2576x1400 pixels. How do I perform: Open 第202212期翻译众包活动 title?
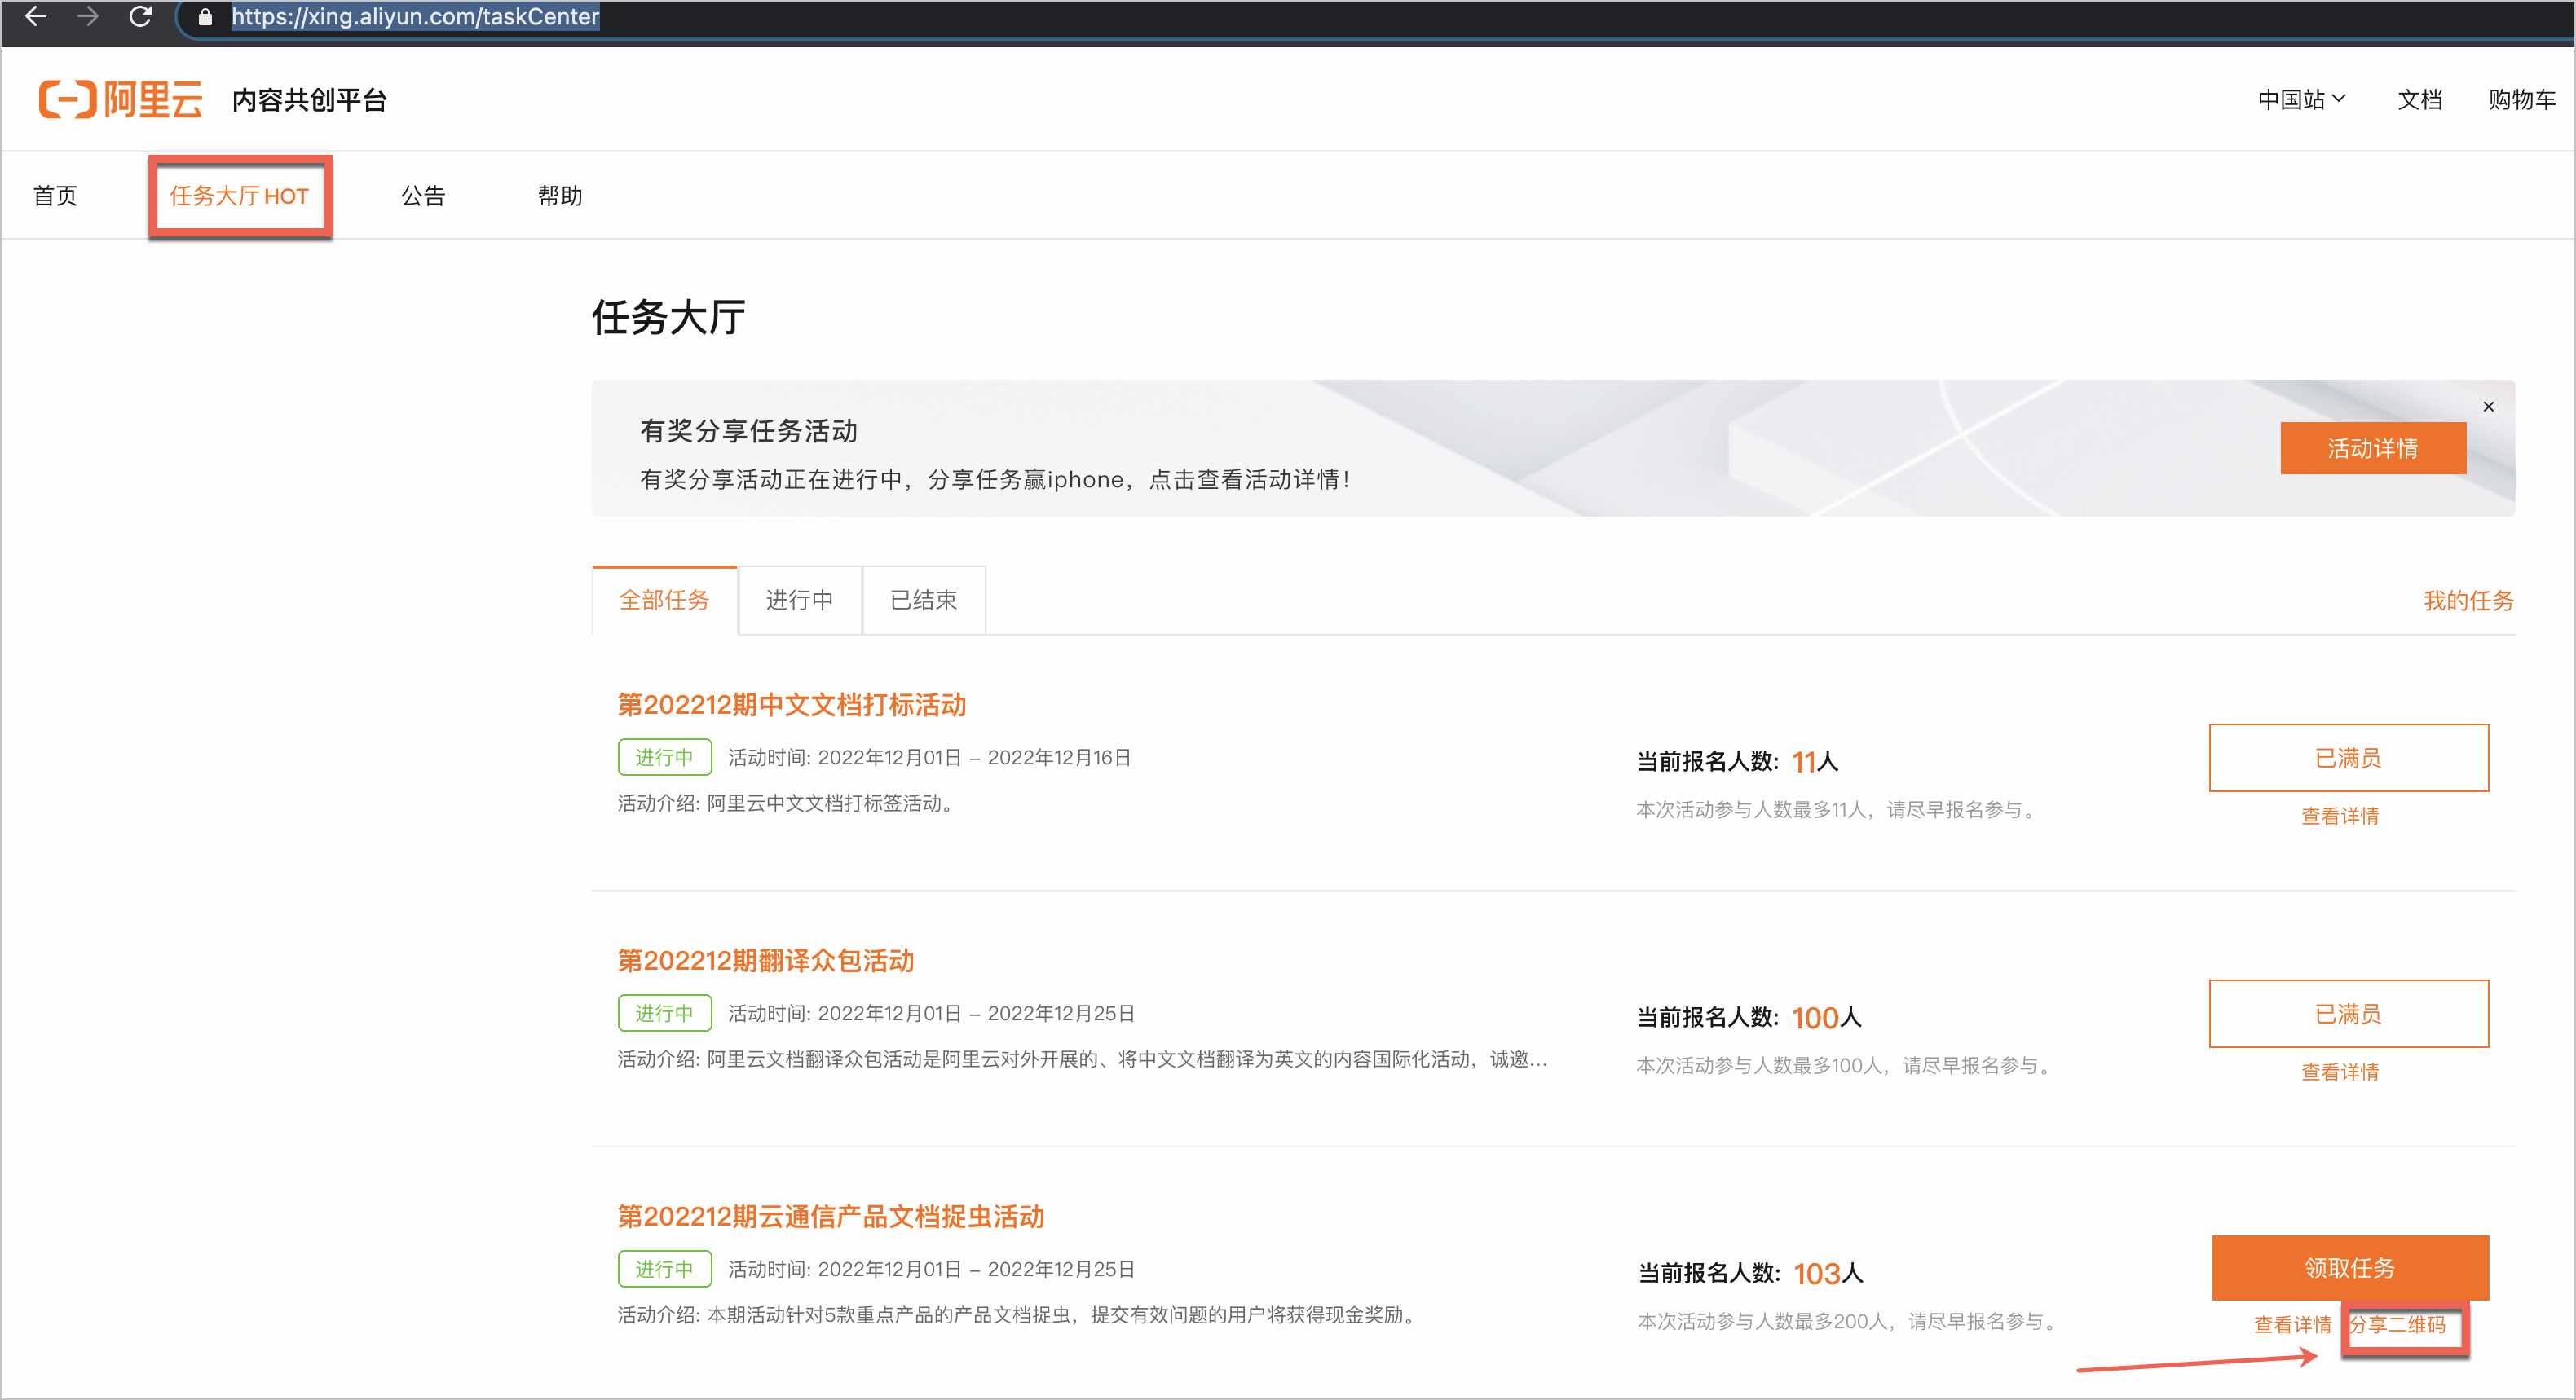click(x=765, y=960)
